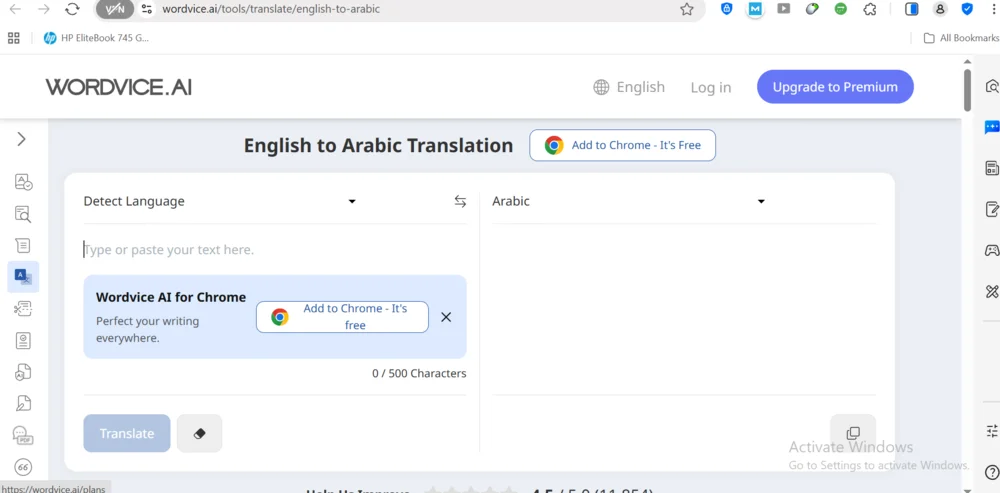Click the Log in link

click(x=710, y=87)
